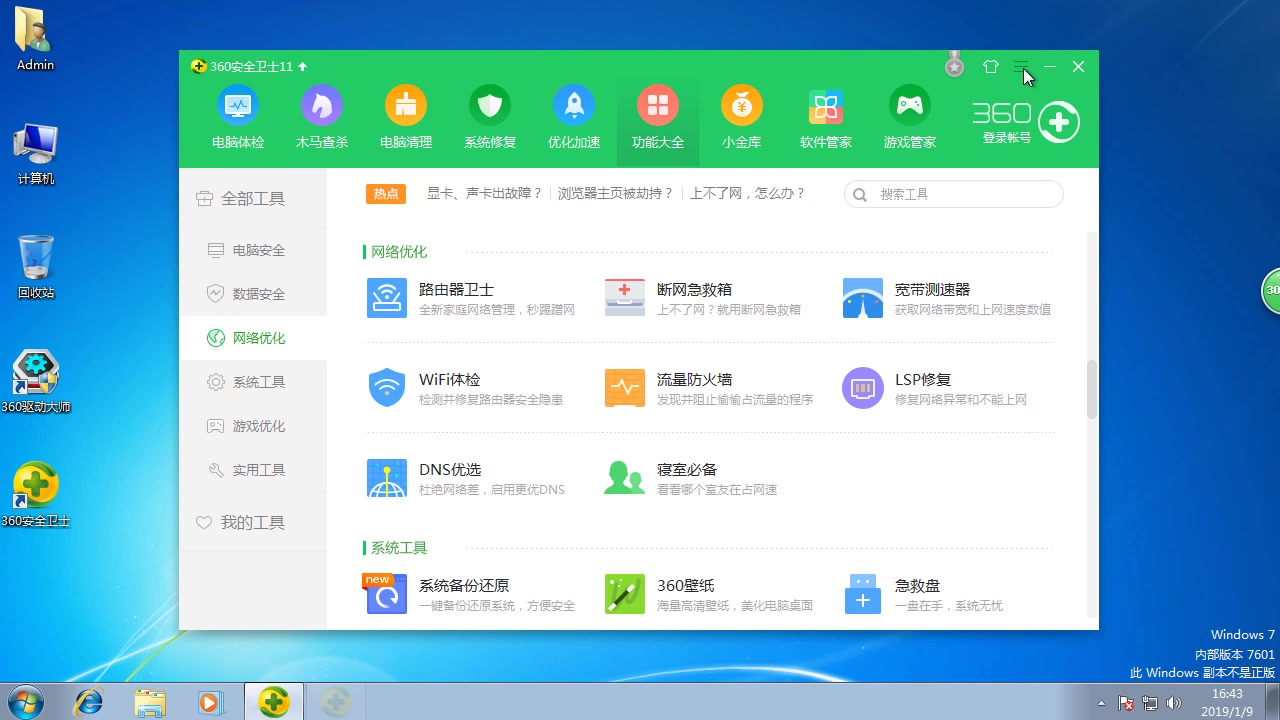Launch 360壁纸 tool icon
Screen dimensions: 1280x720
(x=625, y=594)
